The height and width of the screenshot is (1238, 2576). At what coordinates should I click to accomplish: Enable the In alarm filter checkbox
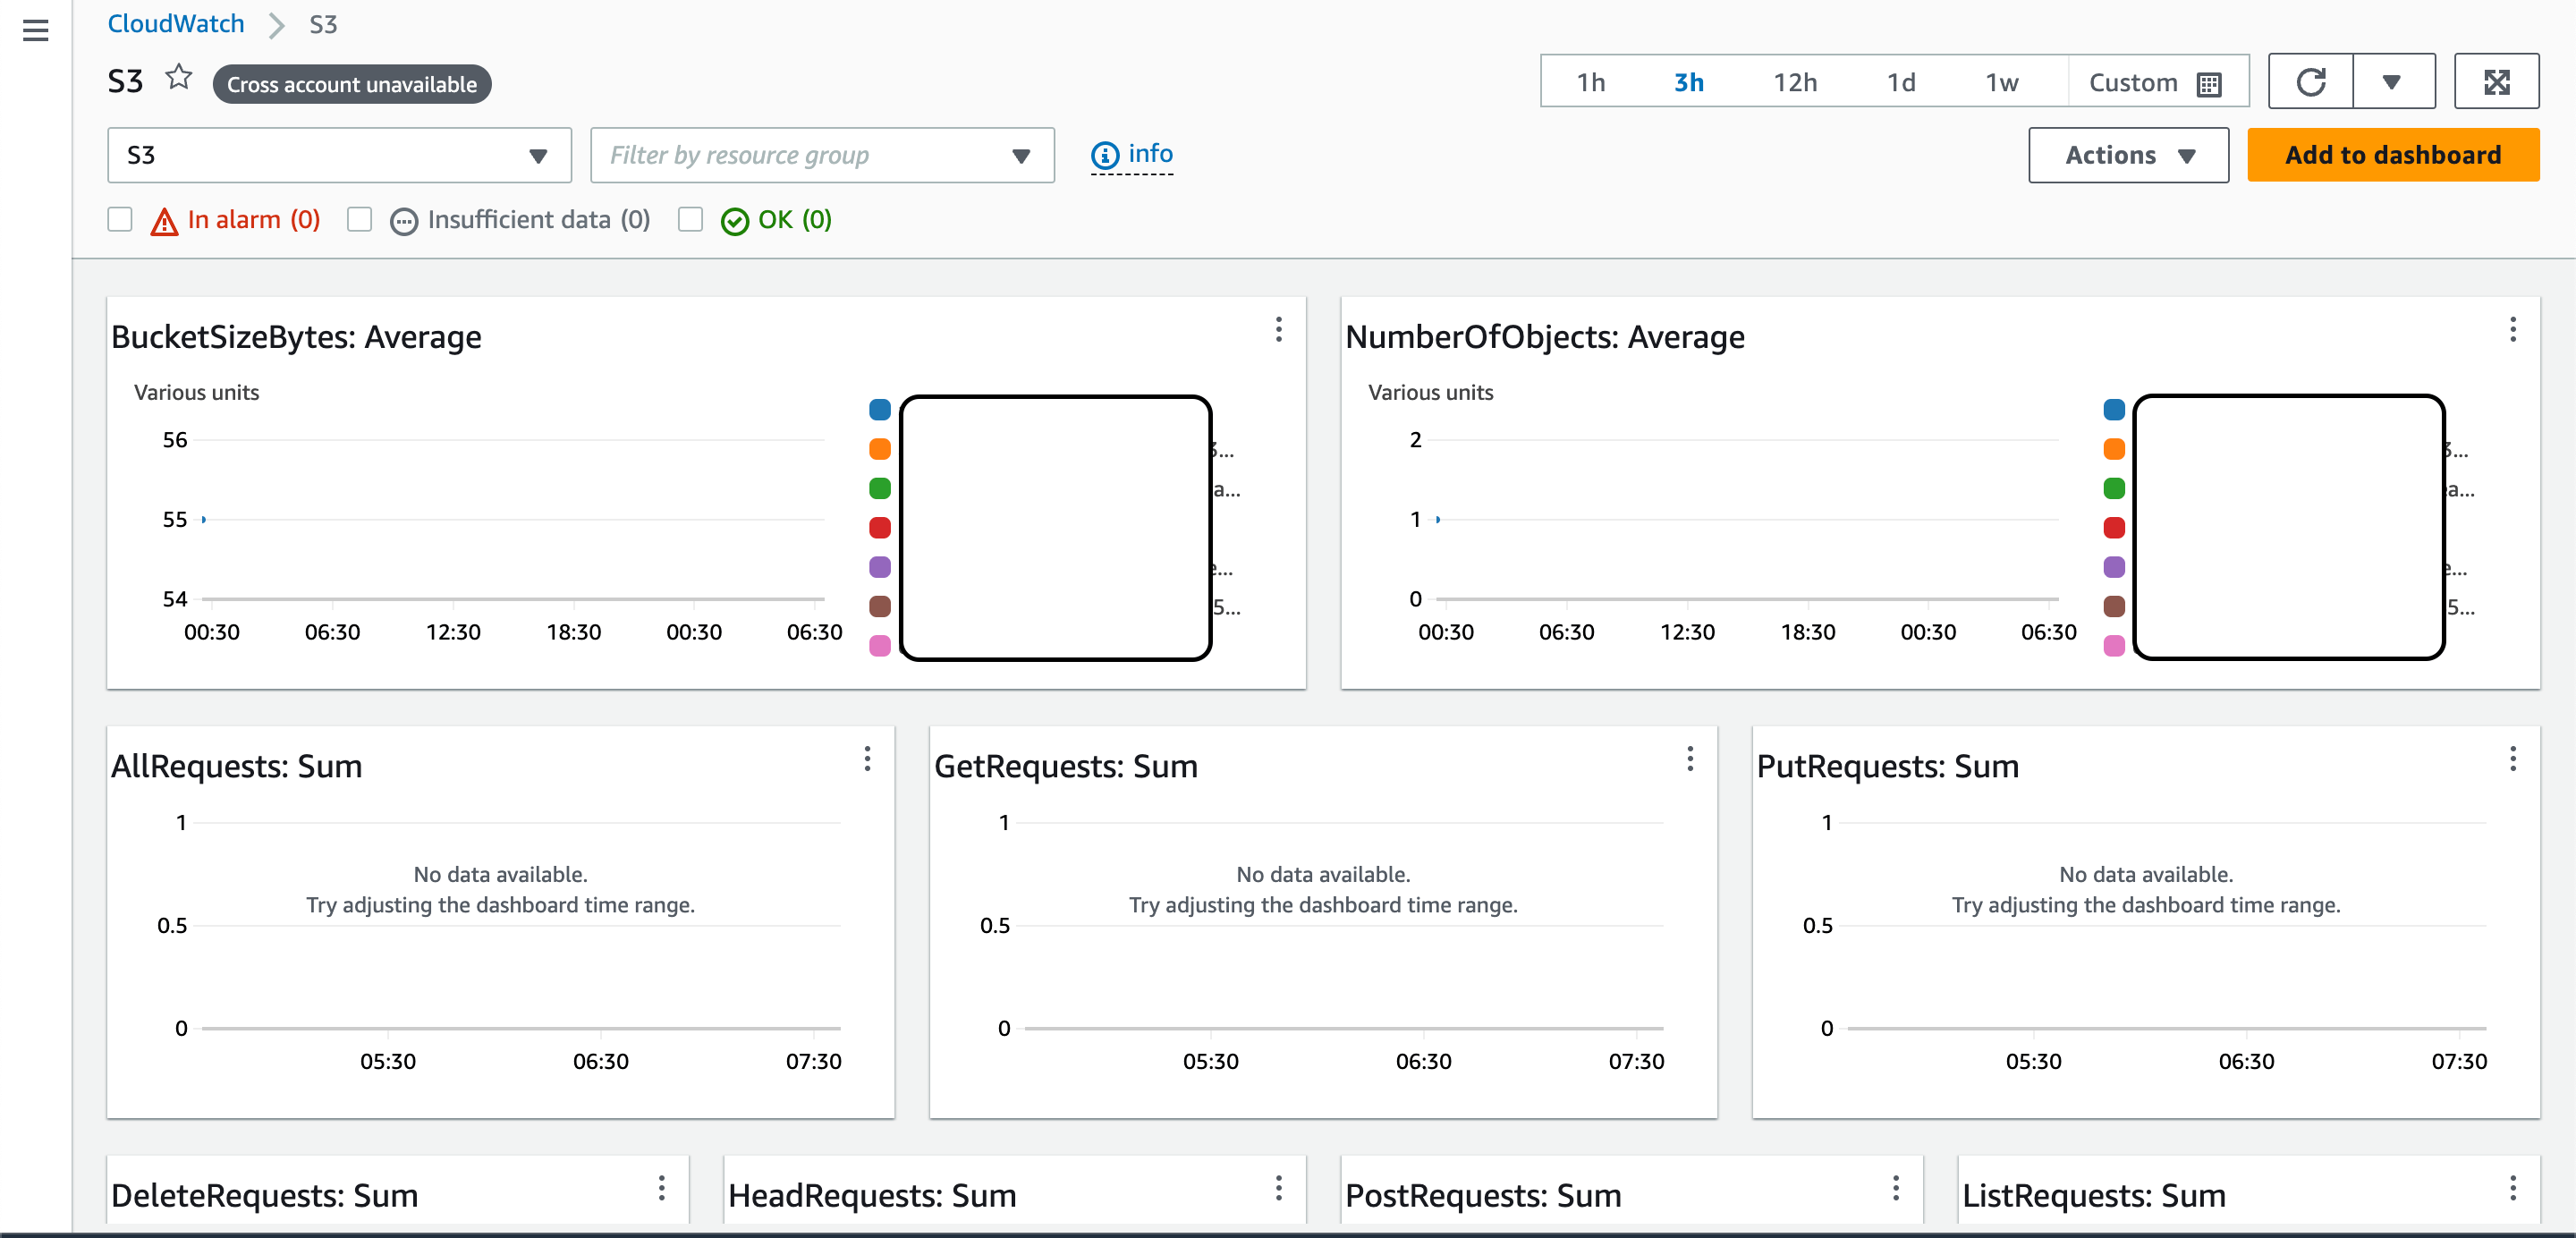119,219
